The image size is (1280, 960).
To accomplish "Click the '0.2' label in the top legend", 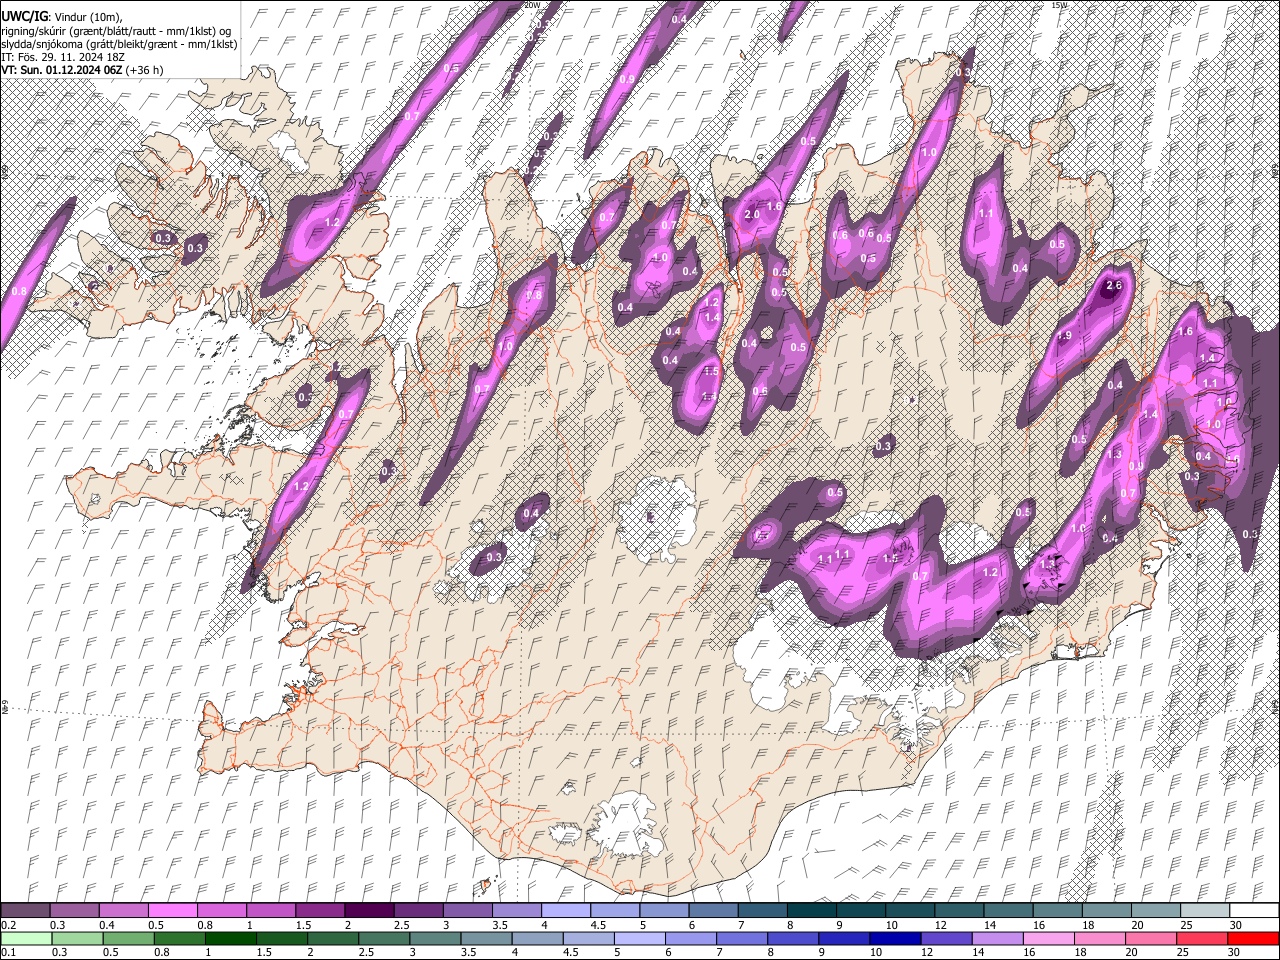I will coord(8,925).
